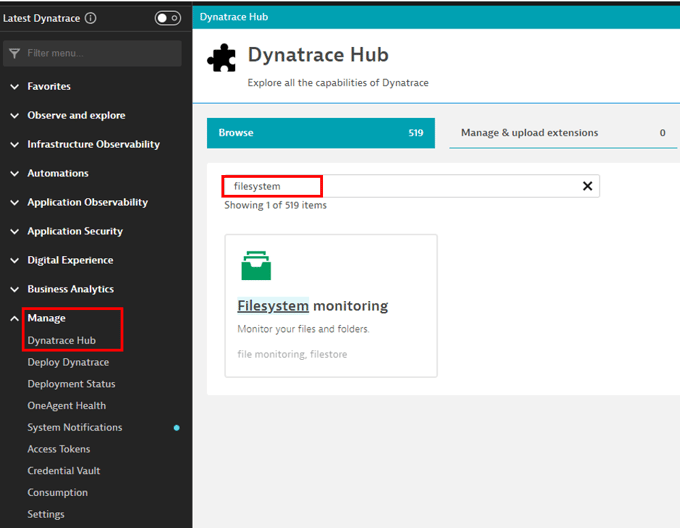Click the Dynatrace Hub page heading
680x528 pixels.
pyautogui.click(x=318, y=55)
